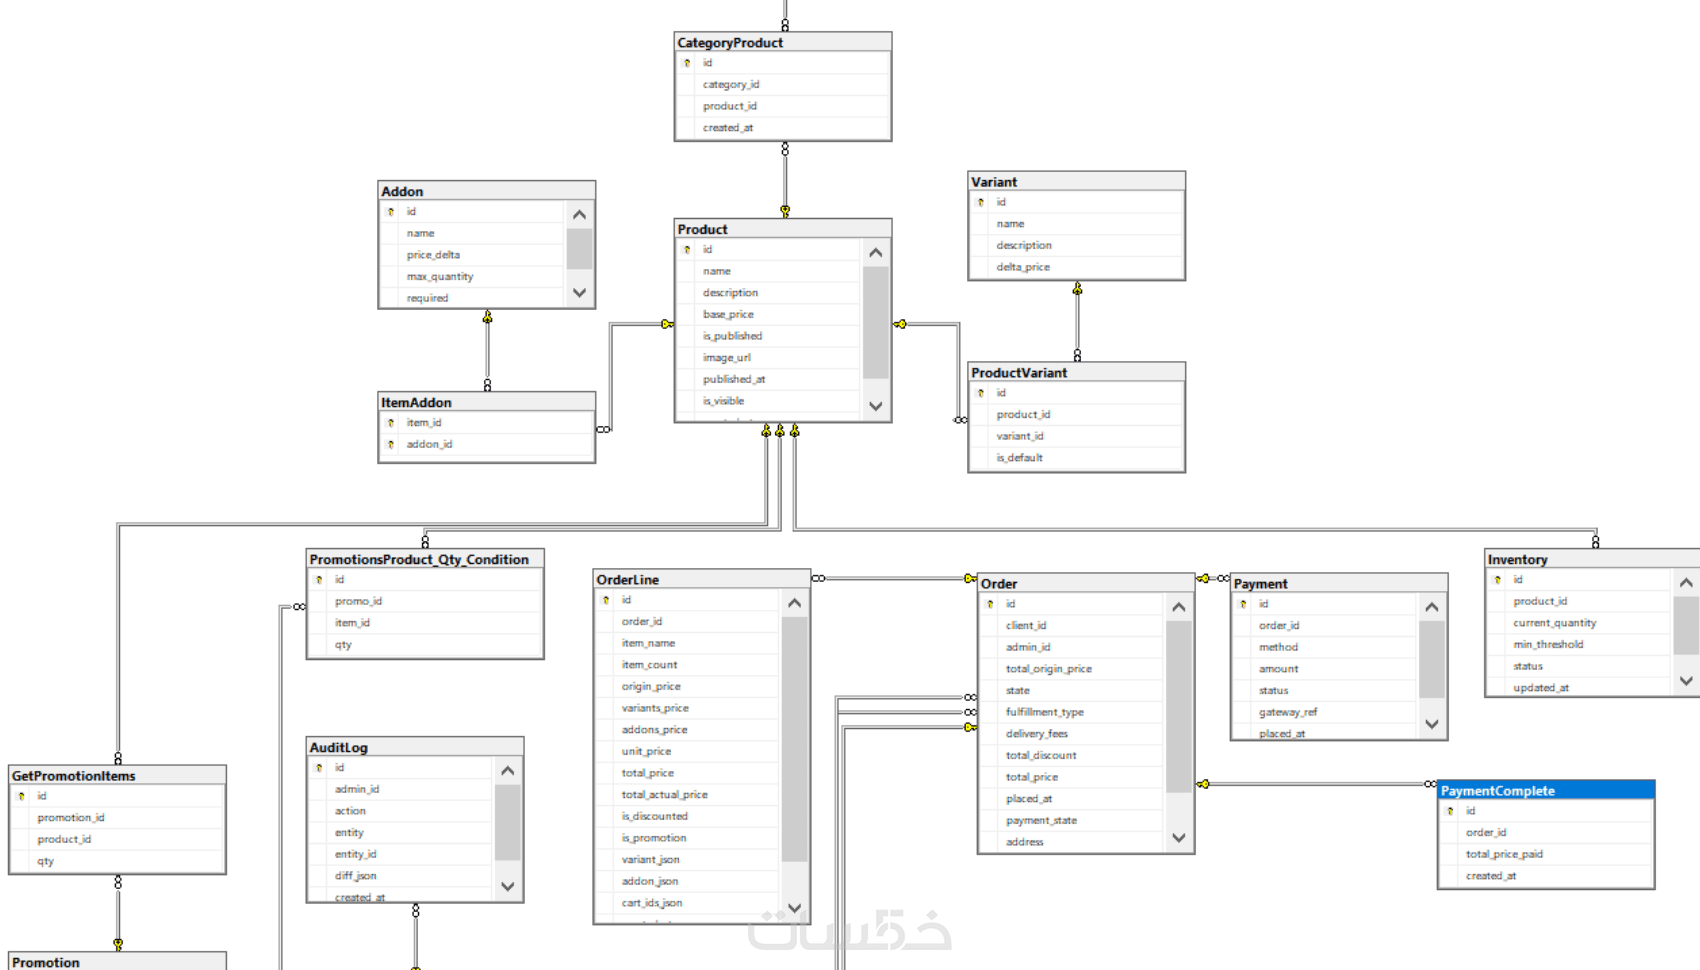
Task: Select the ProductVariant id key icon
Action: (x=981, y=393)
